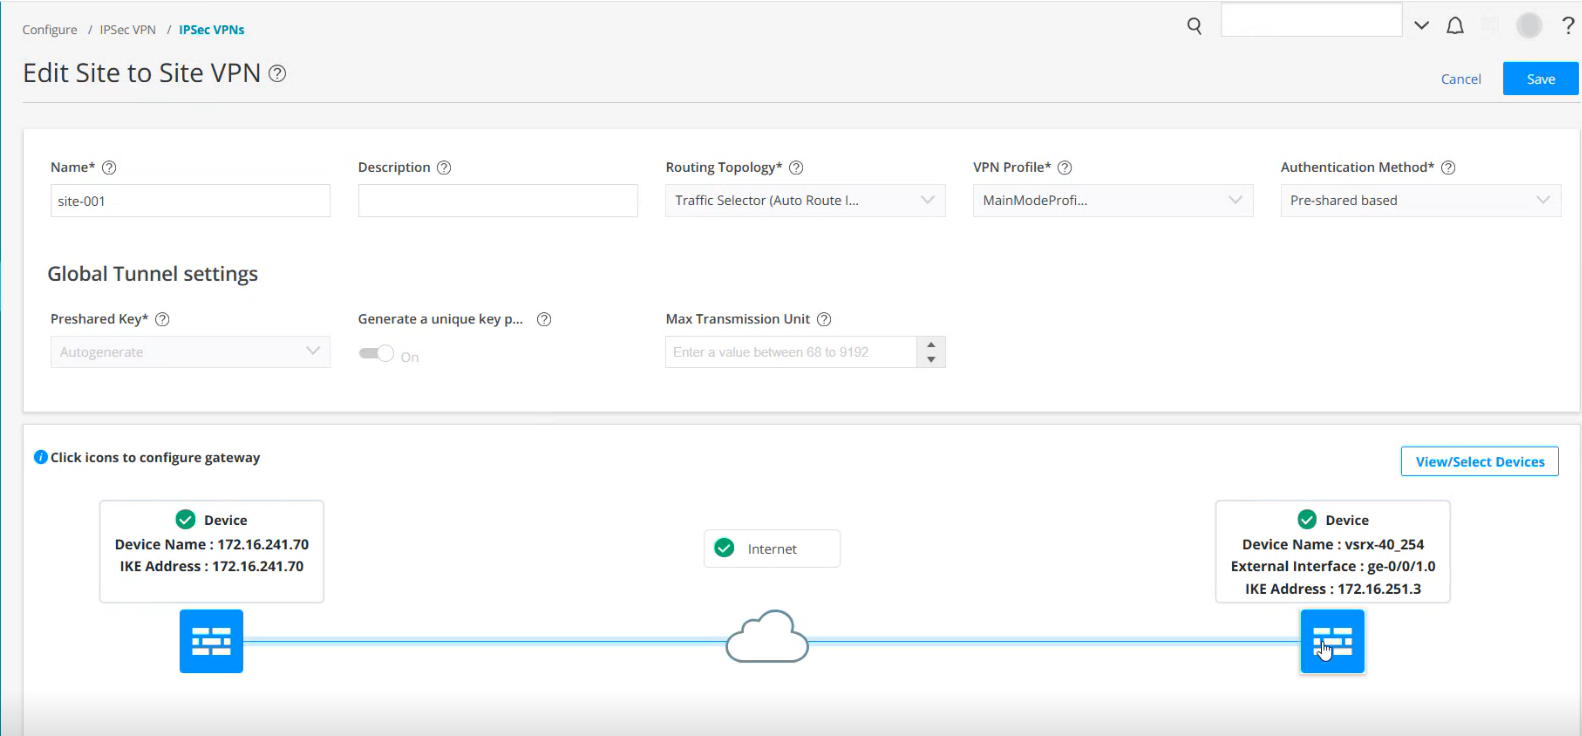
Task: Click the Max Transmission Unit input
Action: click(791, 352)
